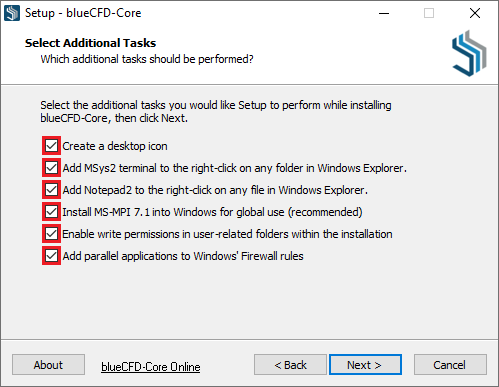The image size is (499, 387).
Task: Minimize the Setup window
Action: point(384,13)
